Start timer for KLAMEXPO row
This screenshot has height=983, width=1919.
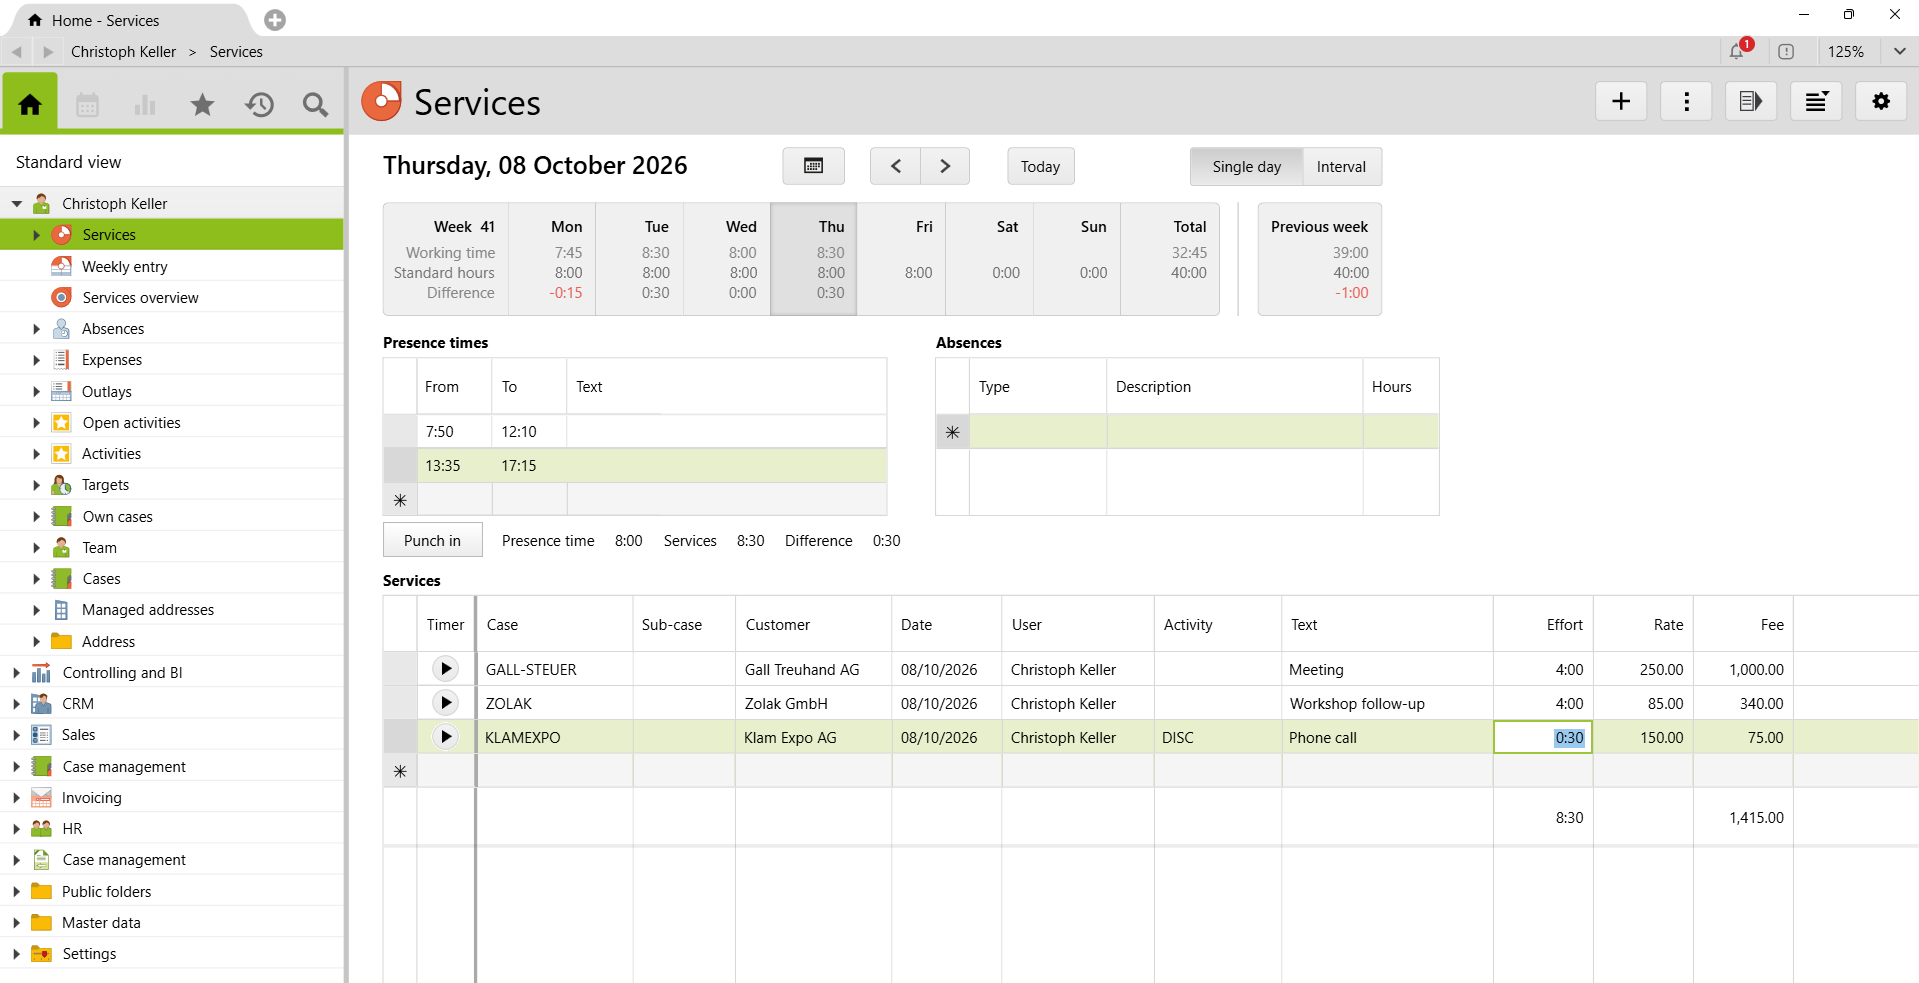pos(446,737)
